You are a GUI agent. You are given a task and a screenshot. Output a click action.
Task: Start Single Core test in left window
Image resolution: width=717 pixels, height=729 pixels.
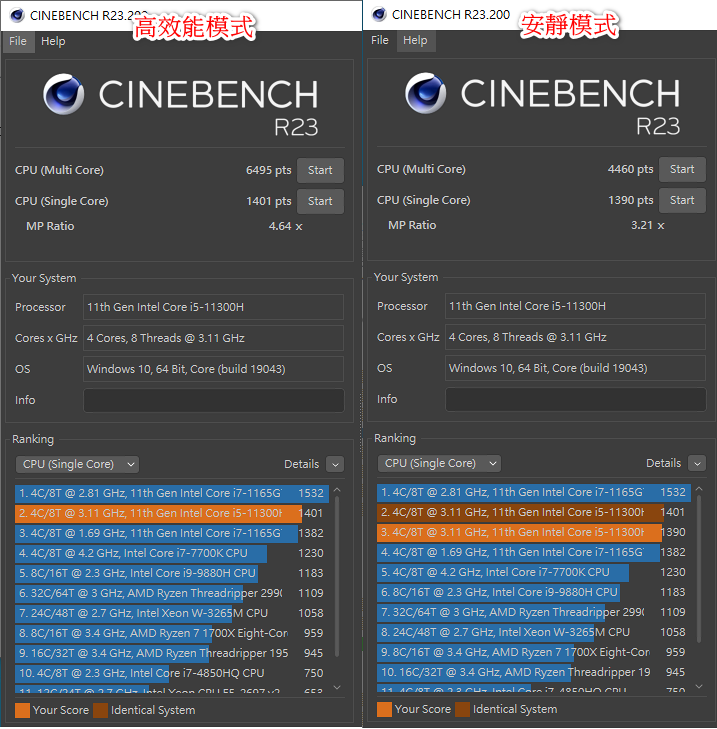tap(320, 201)
